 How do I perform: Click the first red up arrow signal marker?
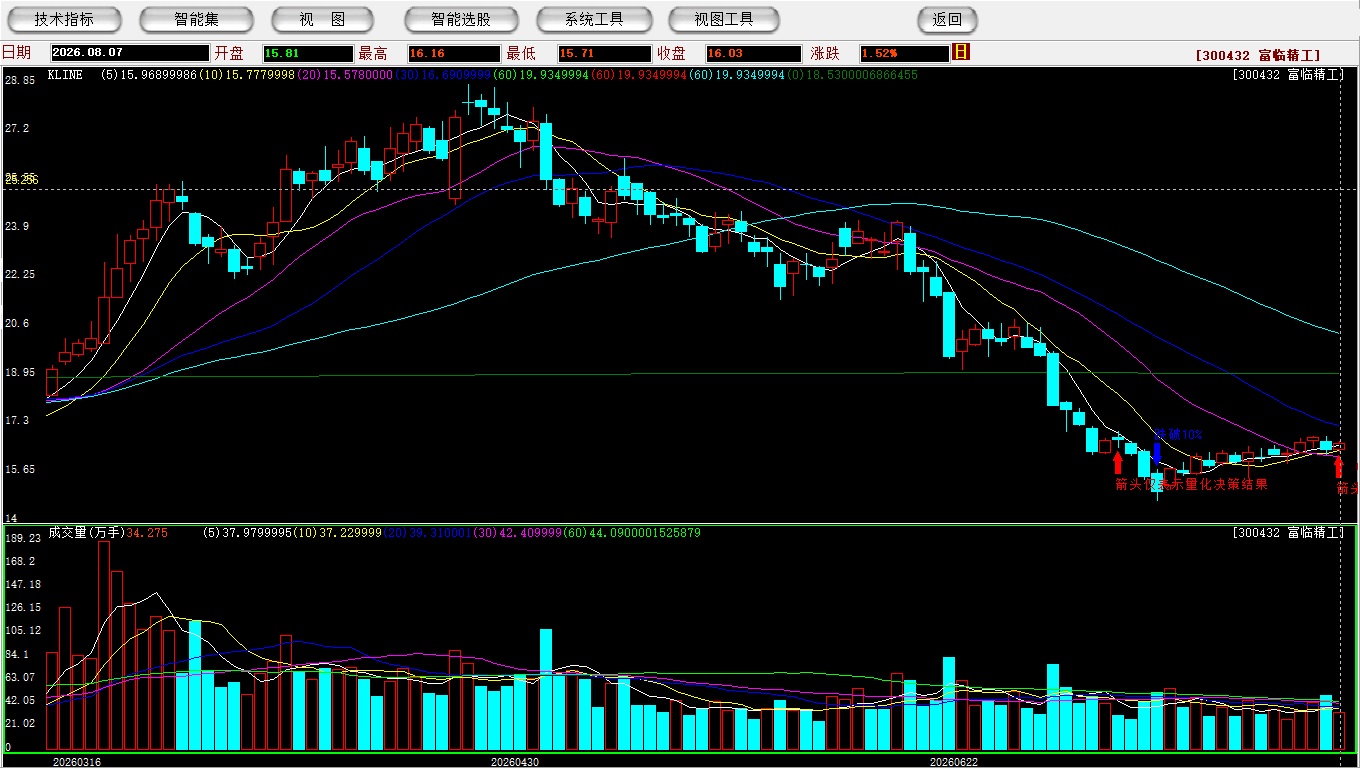1118,462
